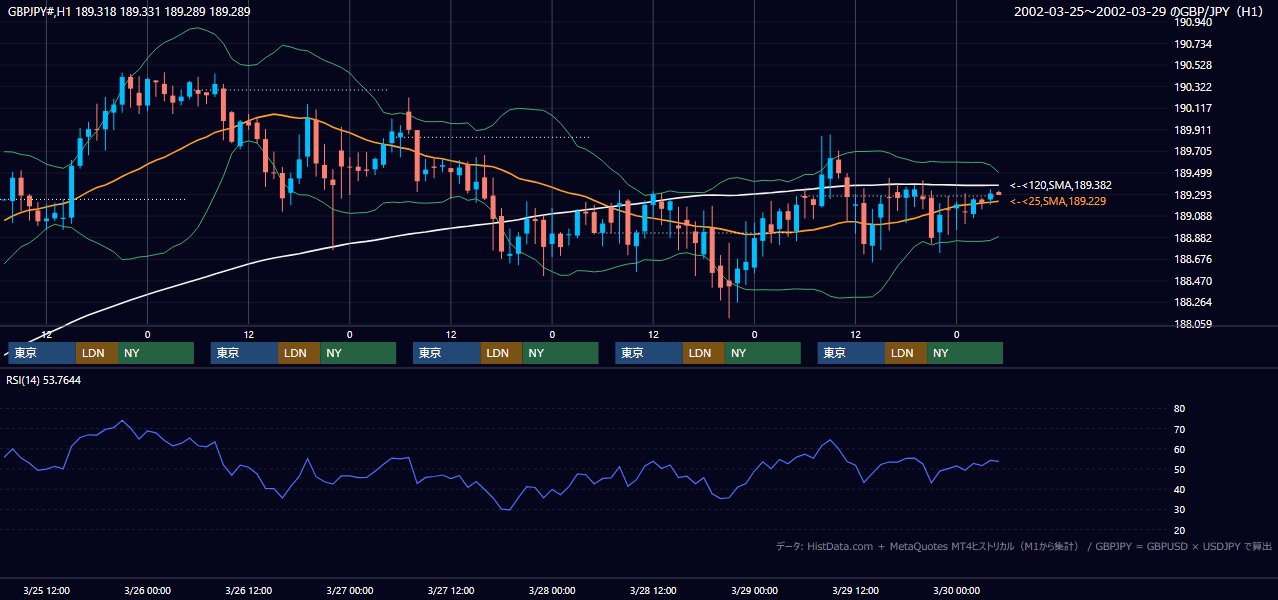Select the NY session box for 3/27

coord(560,353)
